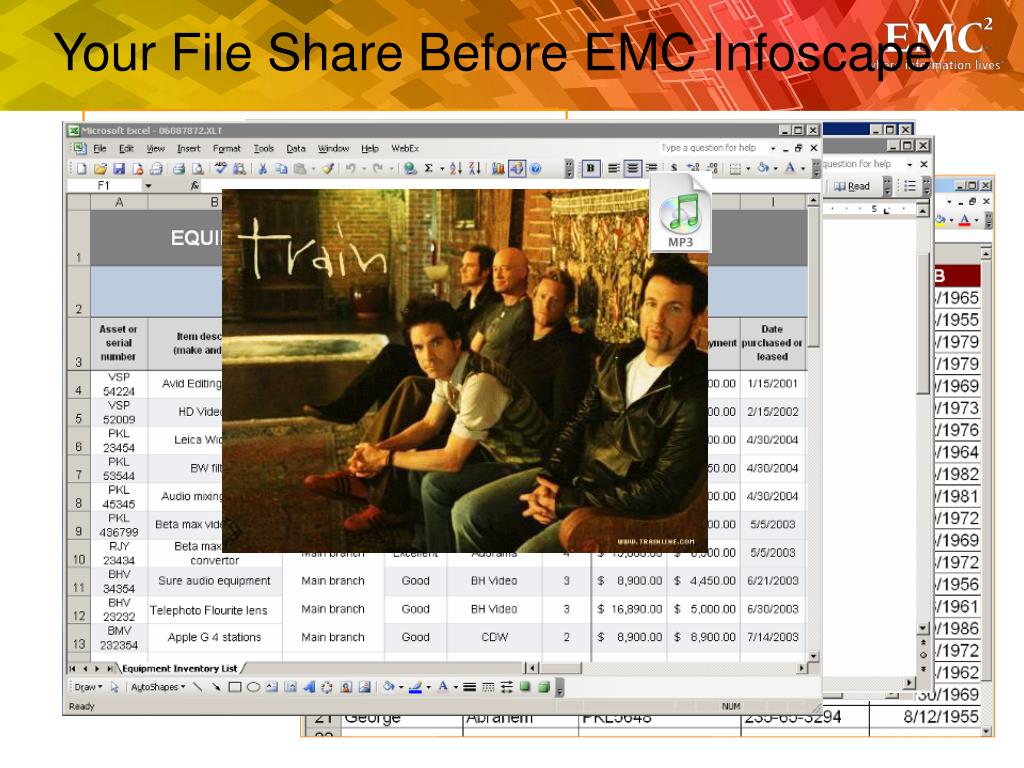Expand the Drawing toolbar options chevron
The image size is (1024, 768).
pyautogui.click(x=560, y=687)
